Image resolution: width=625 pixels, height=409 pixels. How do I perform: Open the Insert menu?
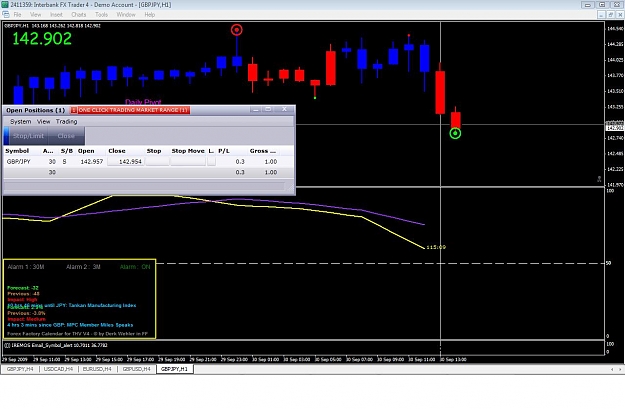coord(56,15)
